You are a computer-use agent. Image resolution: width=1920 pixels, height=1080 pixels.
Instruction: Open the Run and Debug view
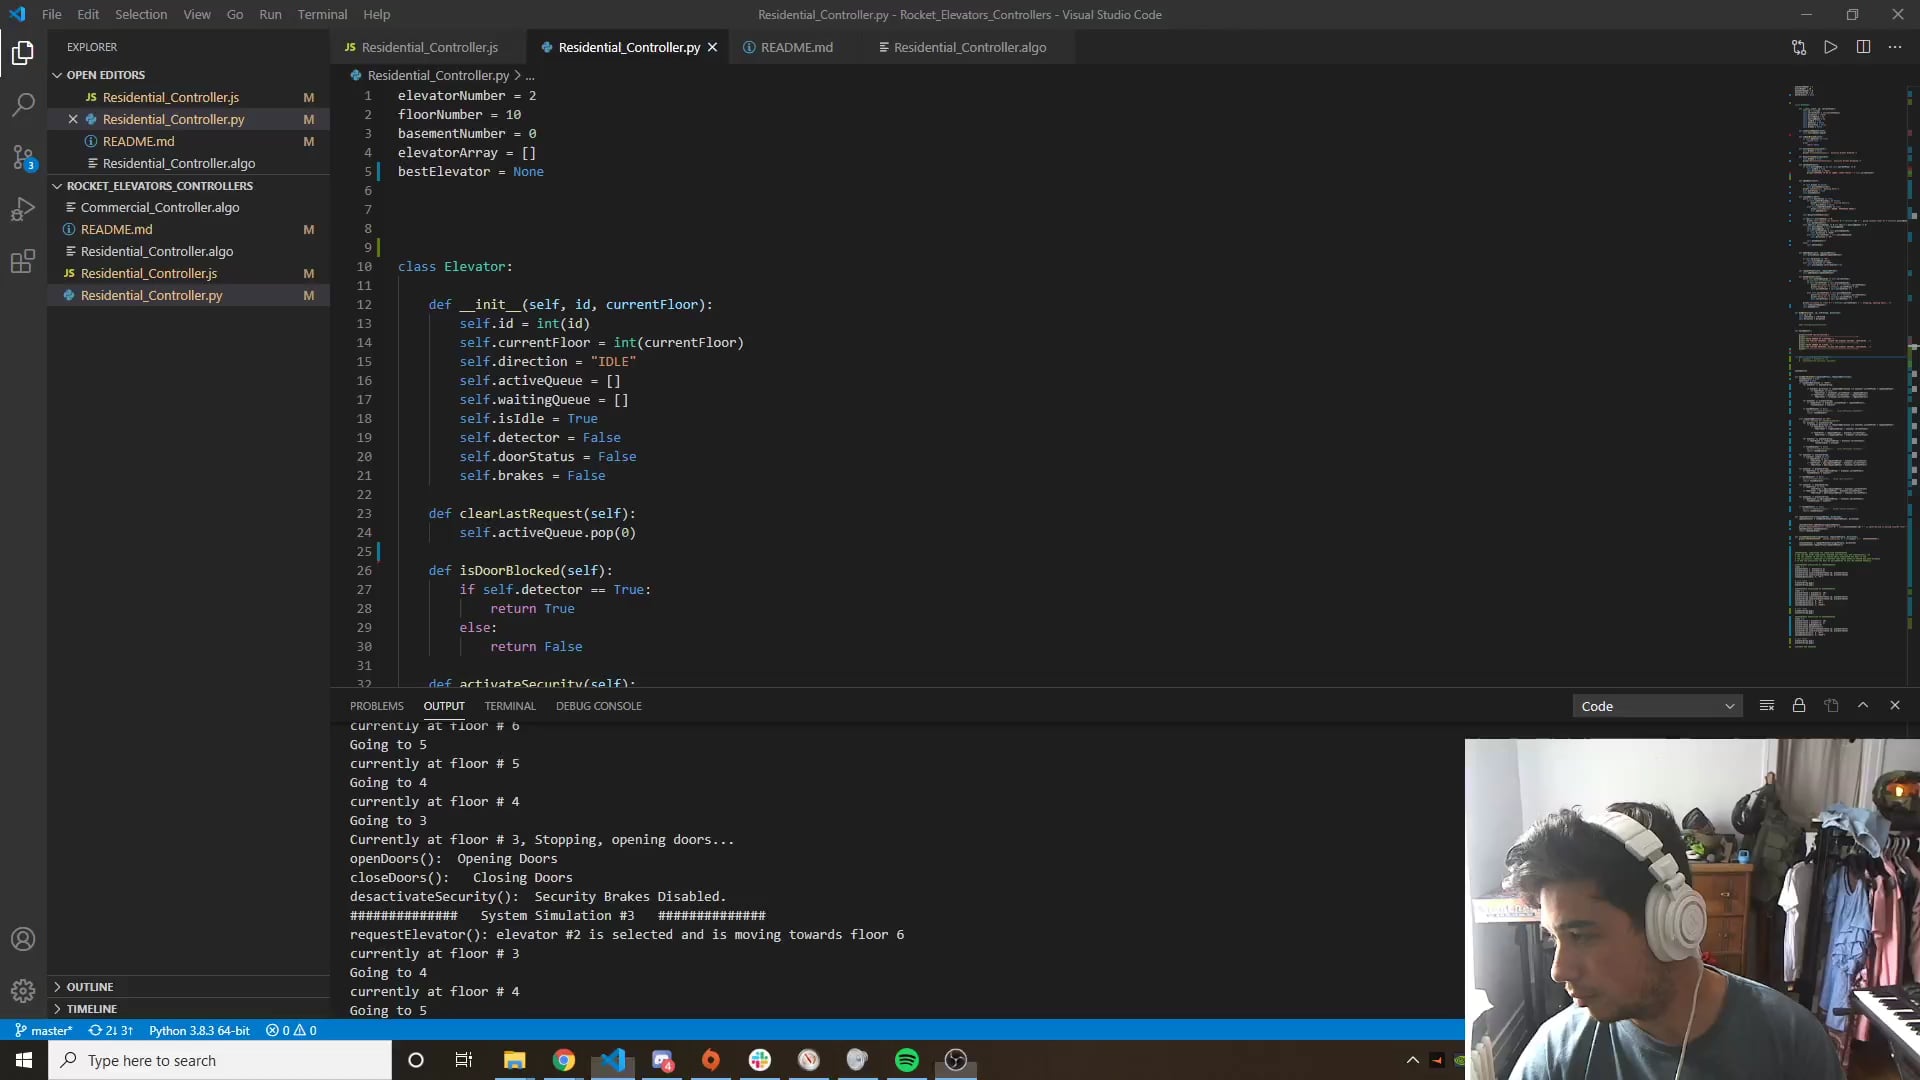(x=23, y=210)
